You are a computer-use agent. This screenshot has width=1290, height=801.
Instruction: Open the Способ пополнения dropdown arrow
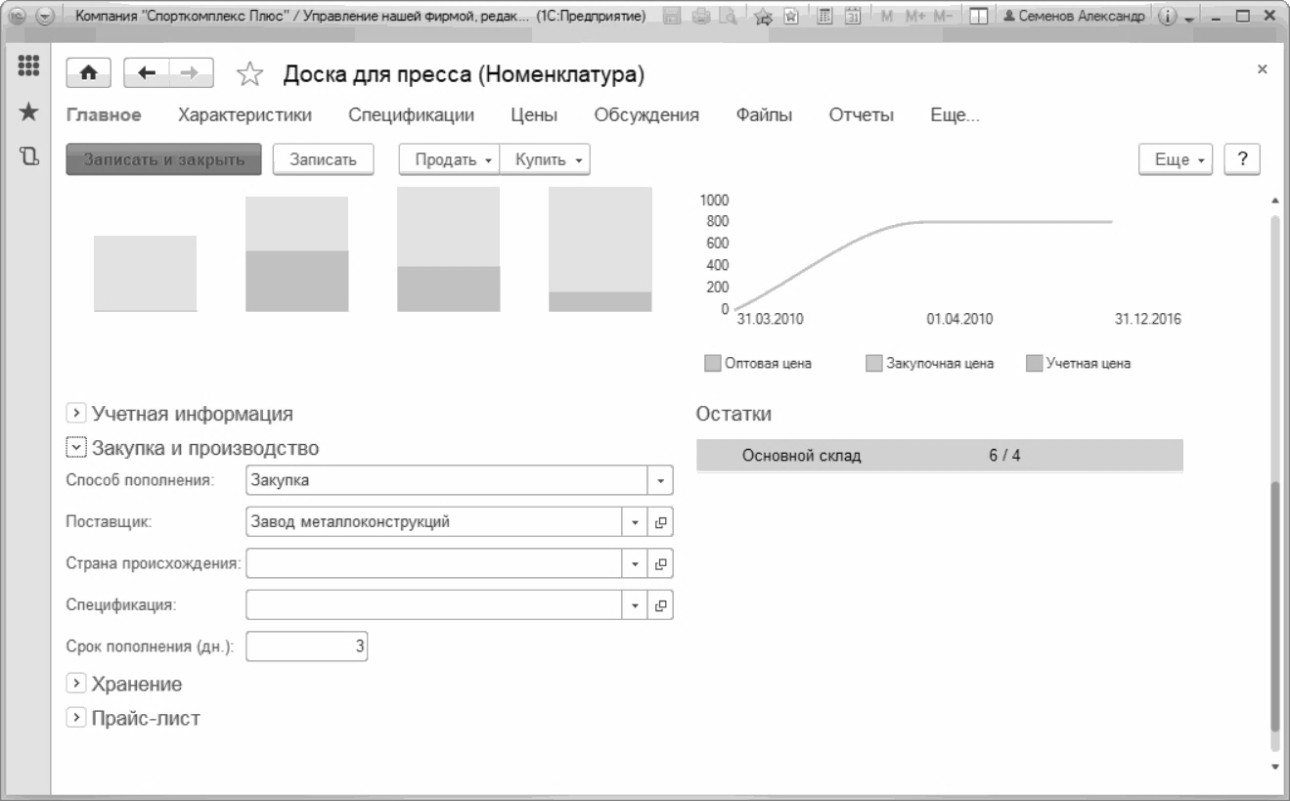(661, 481)
